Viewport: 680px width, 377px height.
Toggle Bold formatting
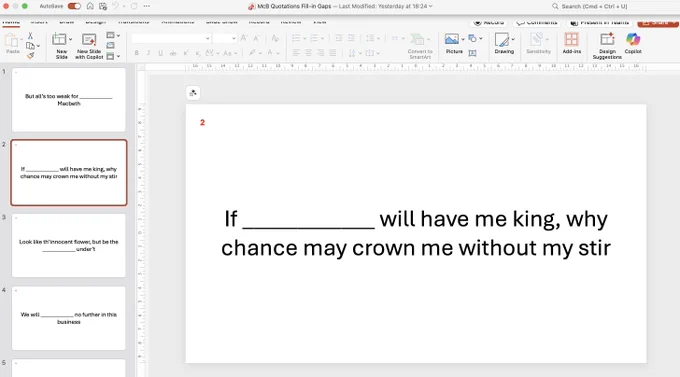pos(137,53)
